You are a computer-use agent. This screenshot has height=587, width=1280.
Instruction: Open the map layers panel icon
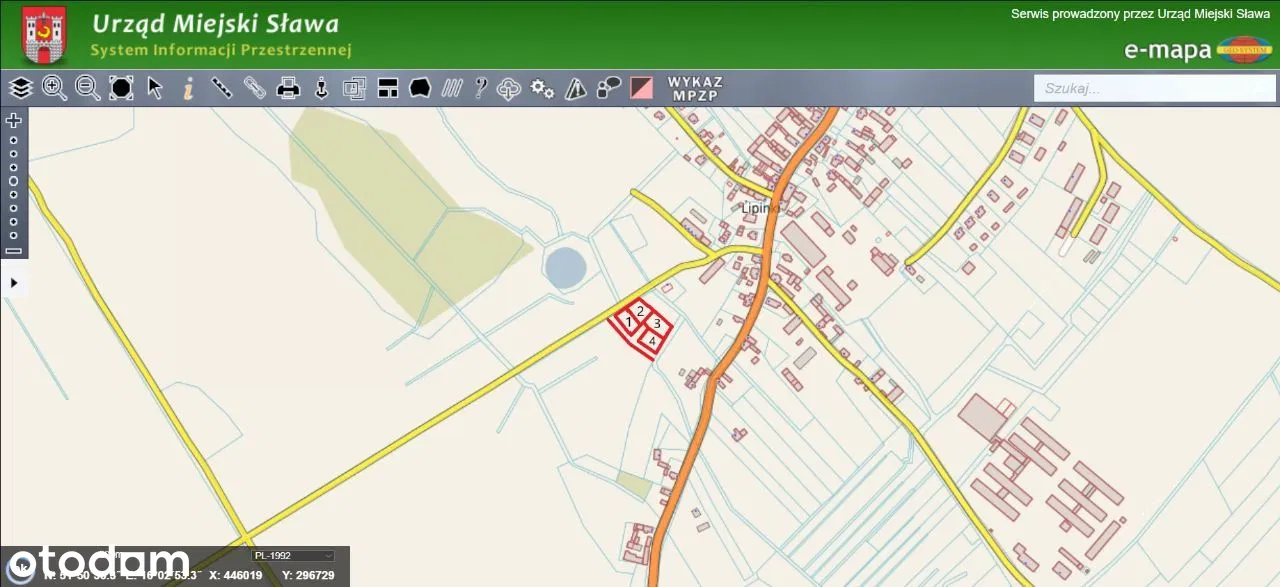pyautogui.click(x=21, y=88)
